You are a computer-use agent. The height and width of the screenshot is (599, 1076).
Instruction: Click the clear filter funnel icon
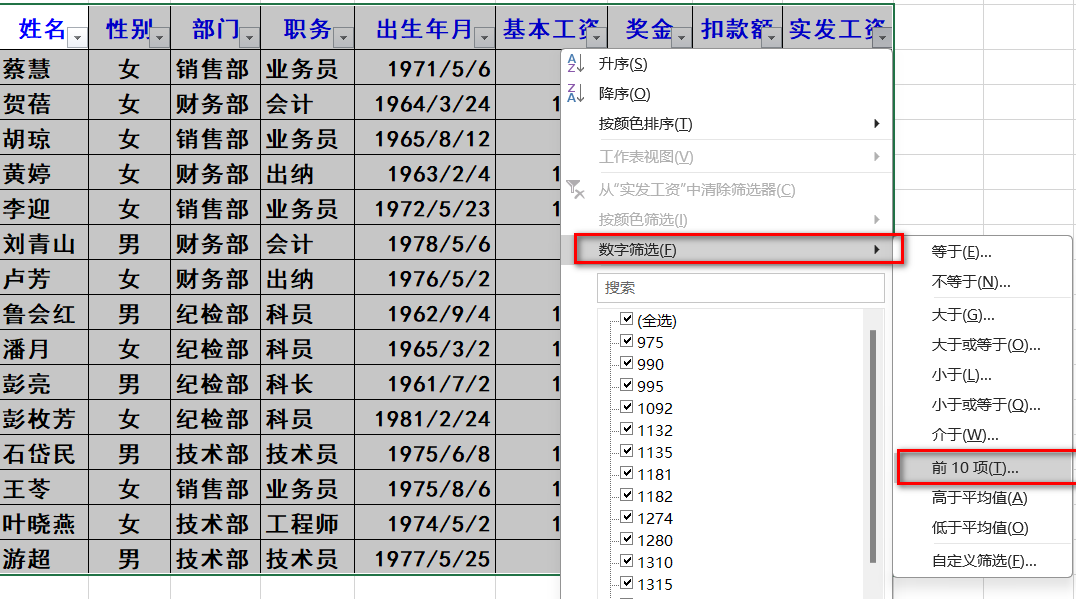tap(575, 189)
